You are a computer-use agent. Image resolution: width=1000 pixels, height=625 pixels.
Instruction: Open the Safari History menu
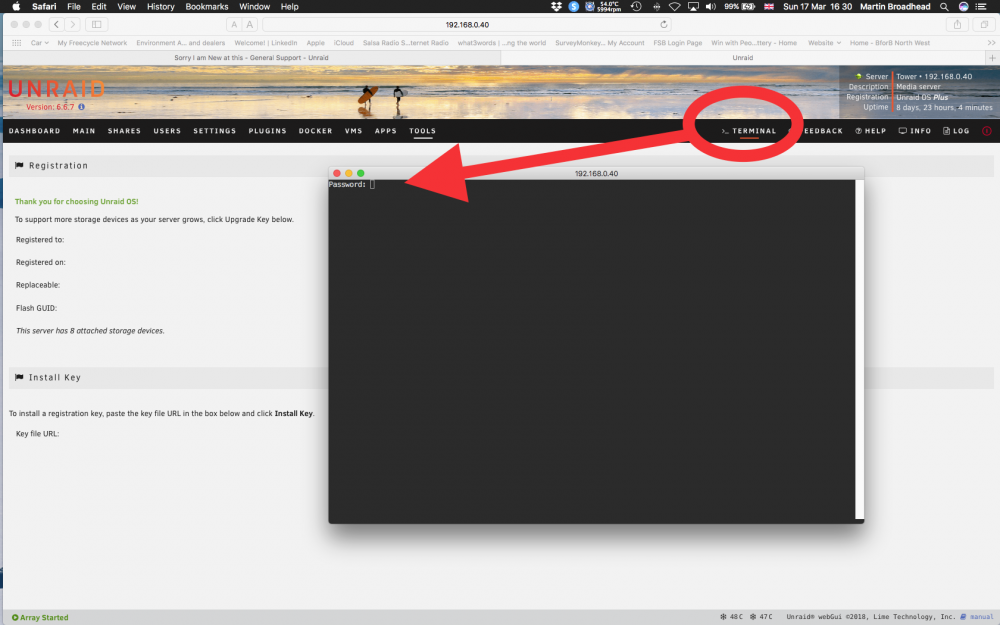160,6
